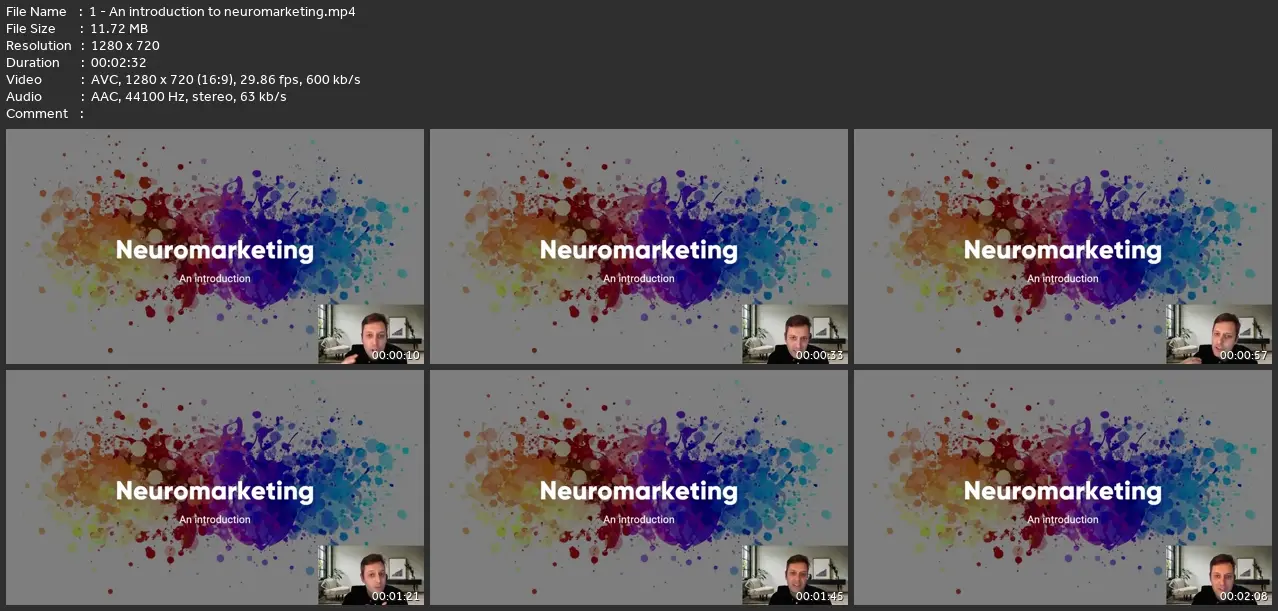Open the thumbnail timestamped 00:00:33
Image resolution: width=1278 pixels, height=611 pixels.
pyautogui.click(x=639, y=246)
